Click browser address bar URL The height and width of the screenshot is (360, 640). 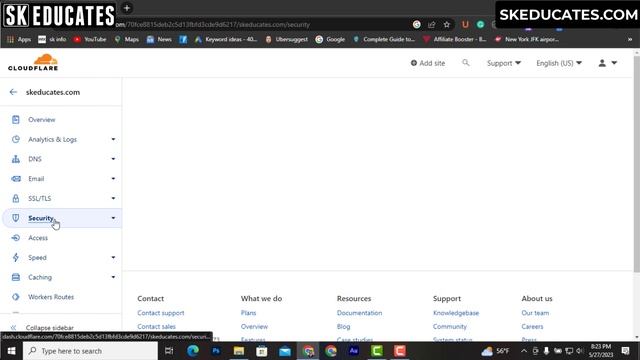coord(212,24)
